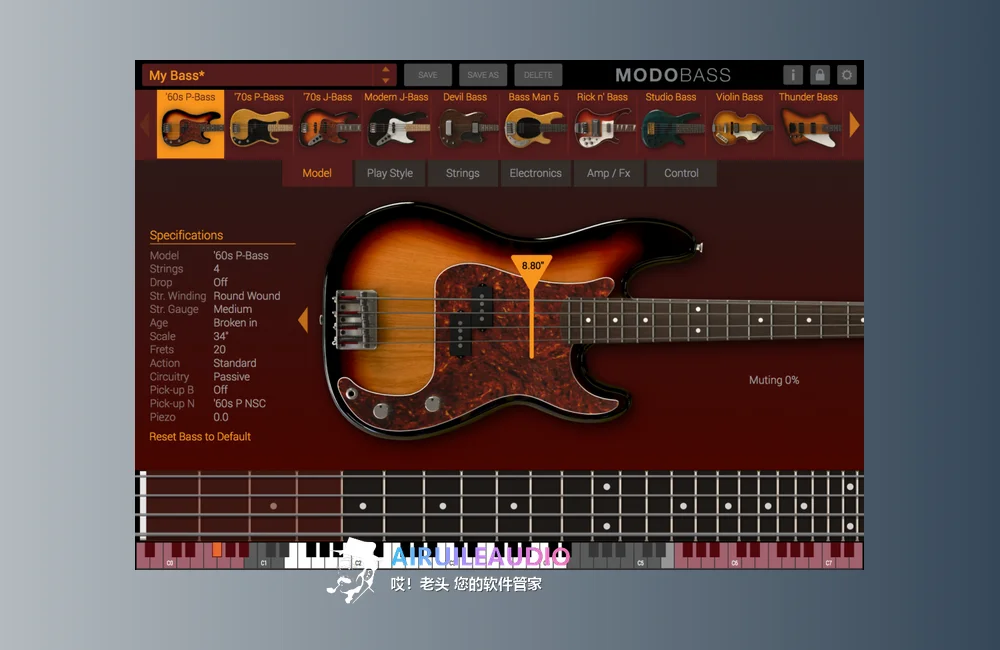Collapse panel with orange left arrow beside guitar
The width and height of the screenshot is (1000, 650).
click(303, 320)
